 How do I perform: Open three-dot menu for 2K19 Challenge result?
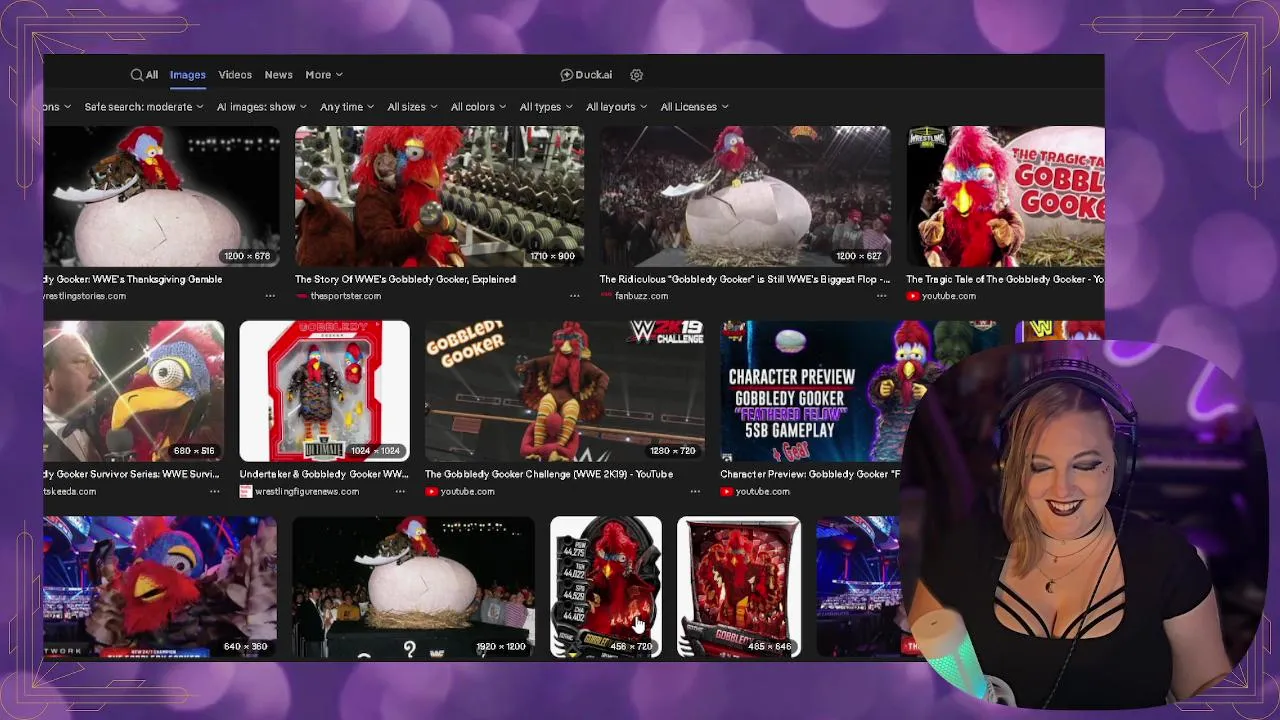click(x=695, y=492)
